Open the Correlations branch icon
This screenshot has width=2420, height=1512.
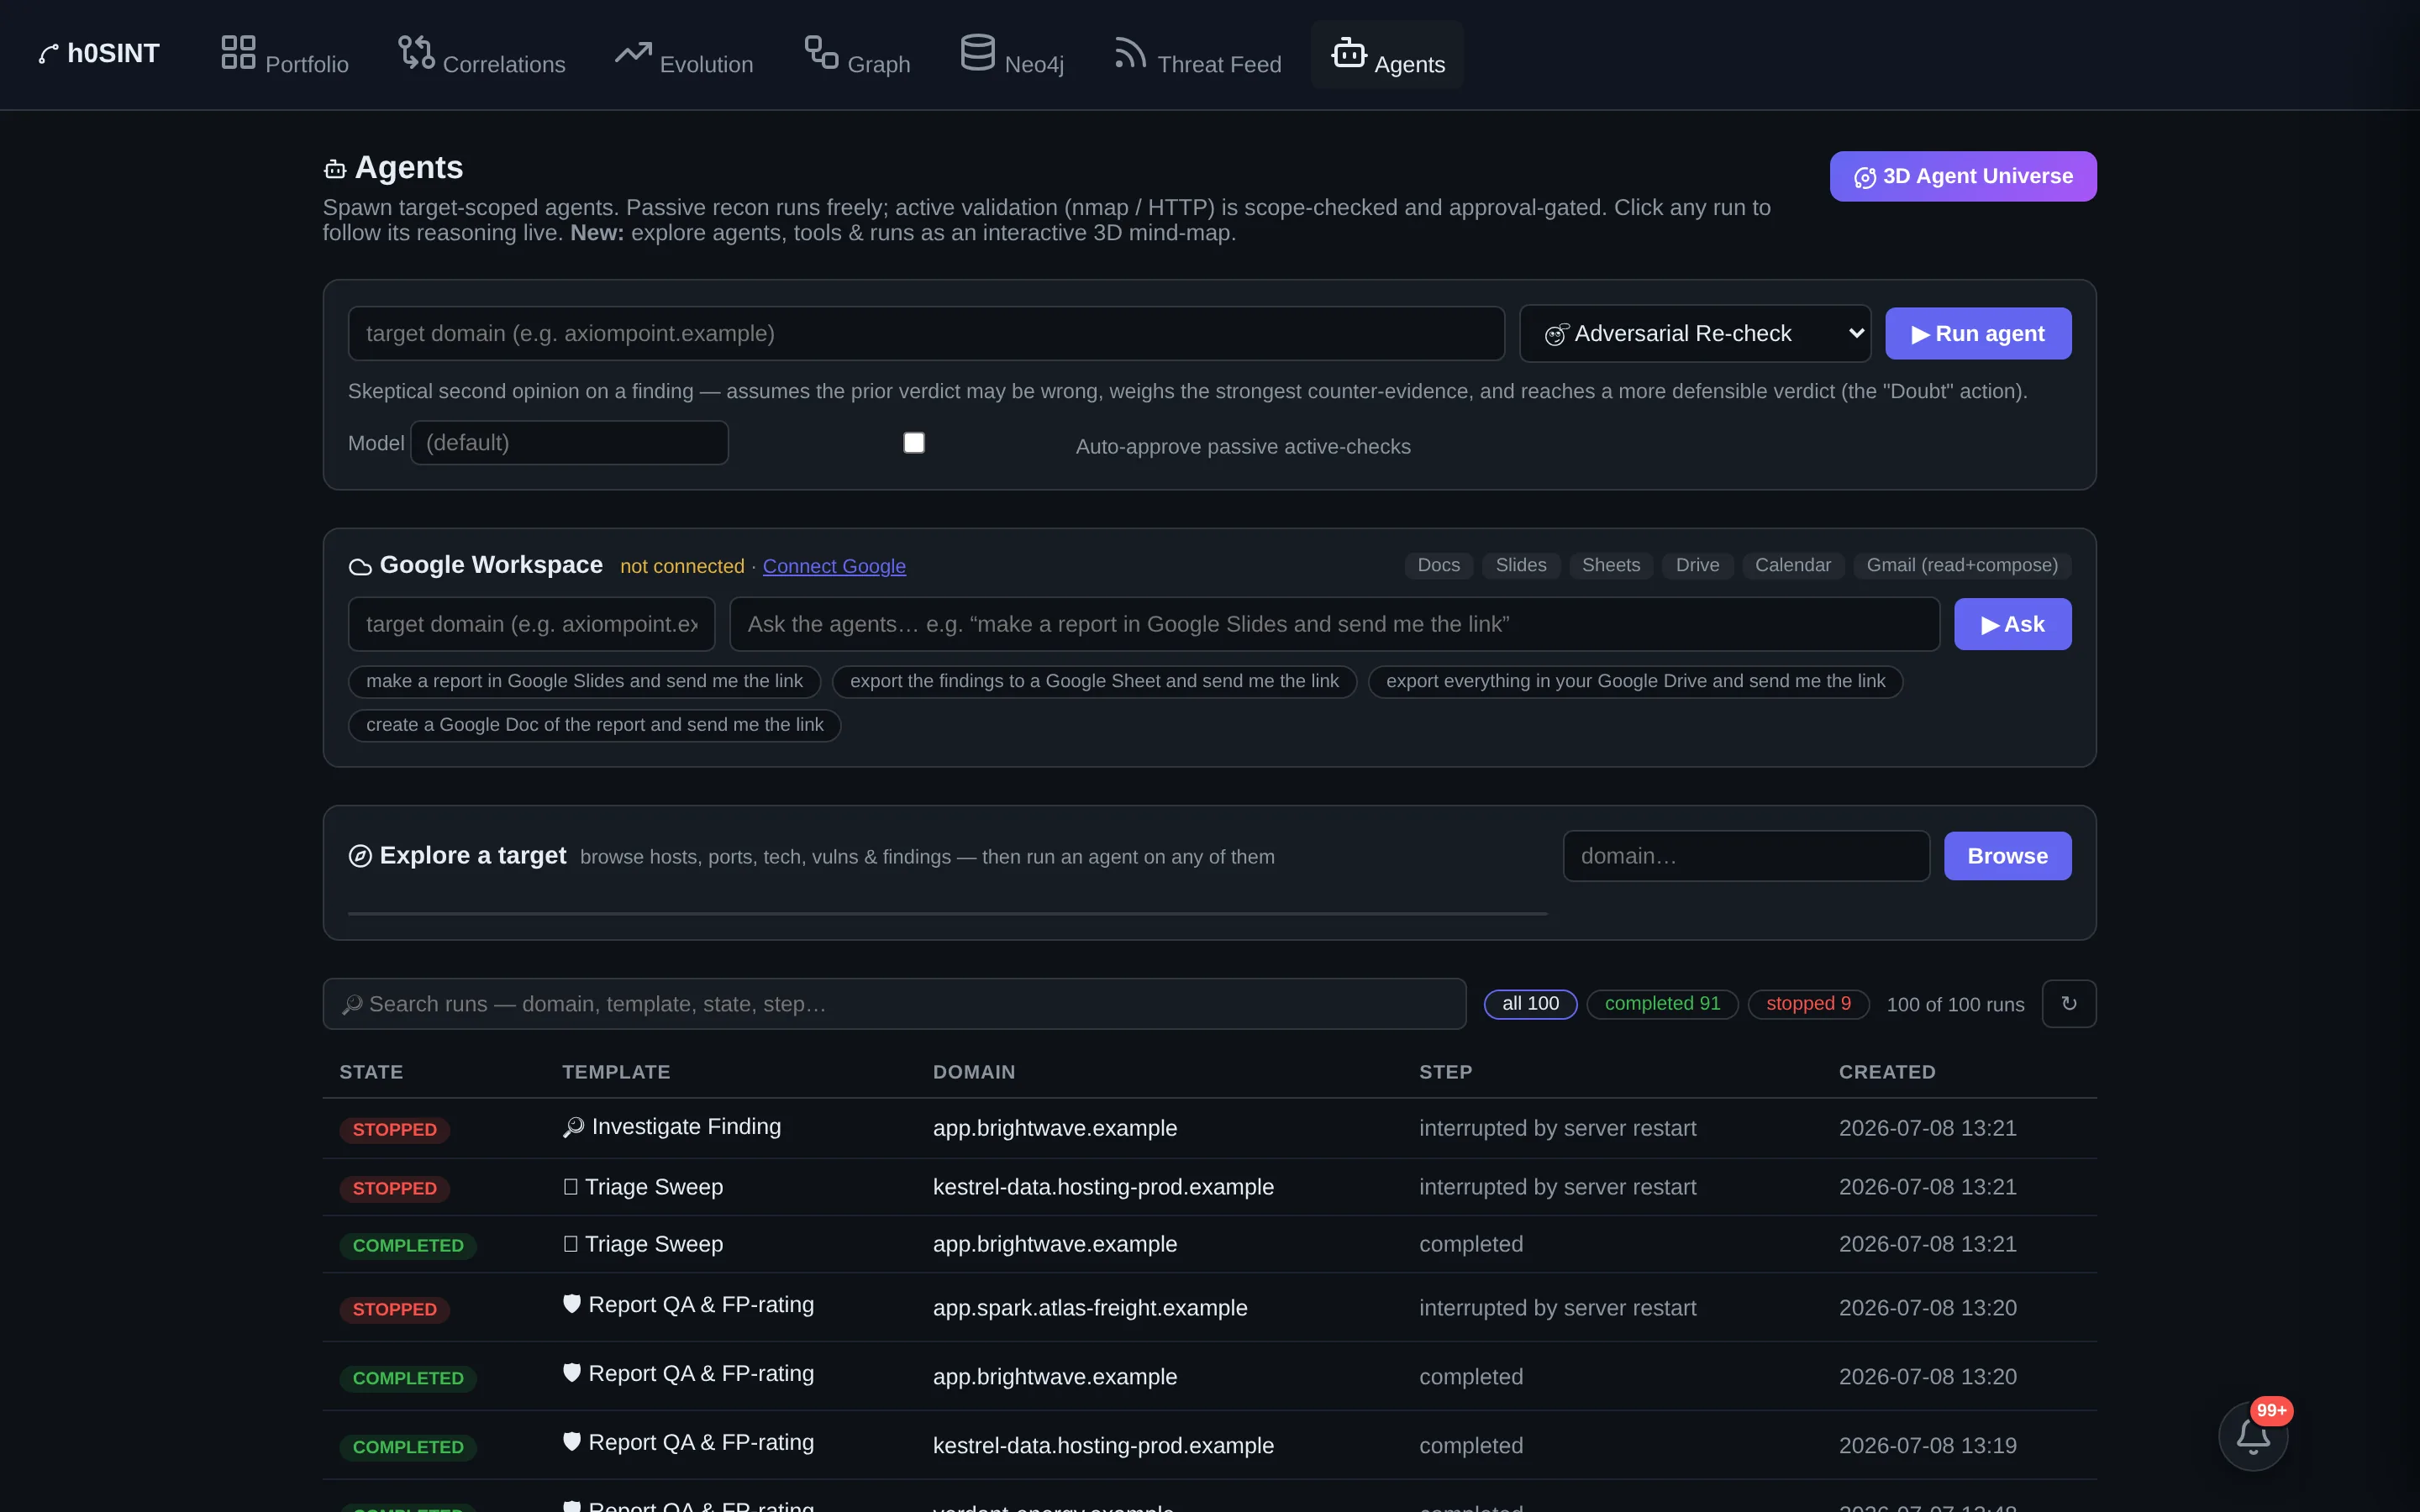pos(416,52)
